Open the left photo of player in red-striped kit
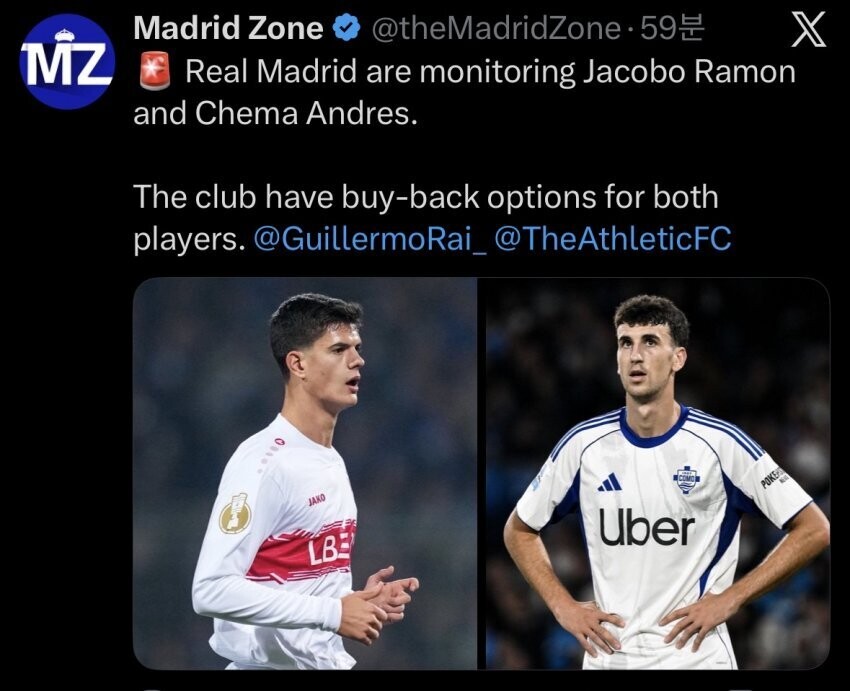 pos(305,474)
